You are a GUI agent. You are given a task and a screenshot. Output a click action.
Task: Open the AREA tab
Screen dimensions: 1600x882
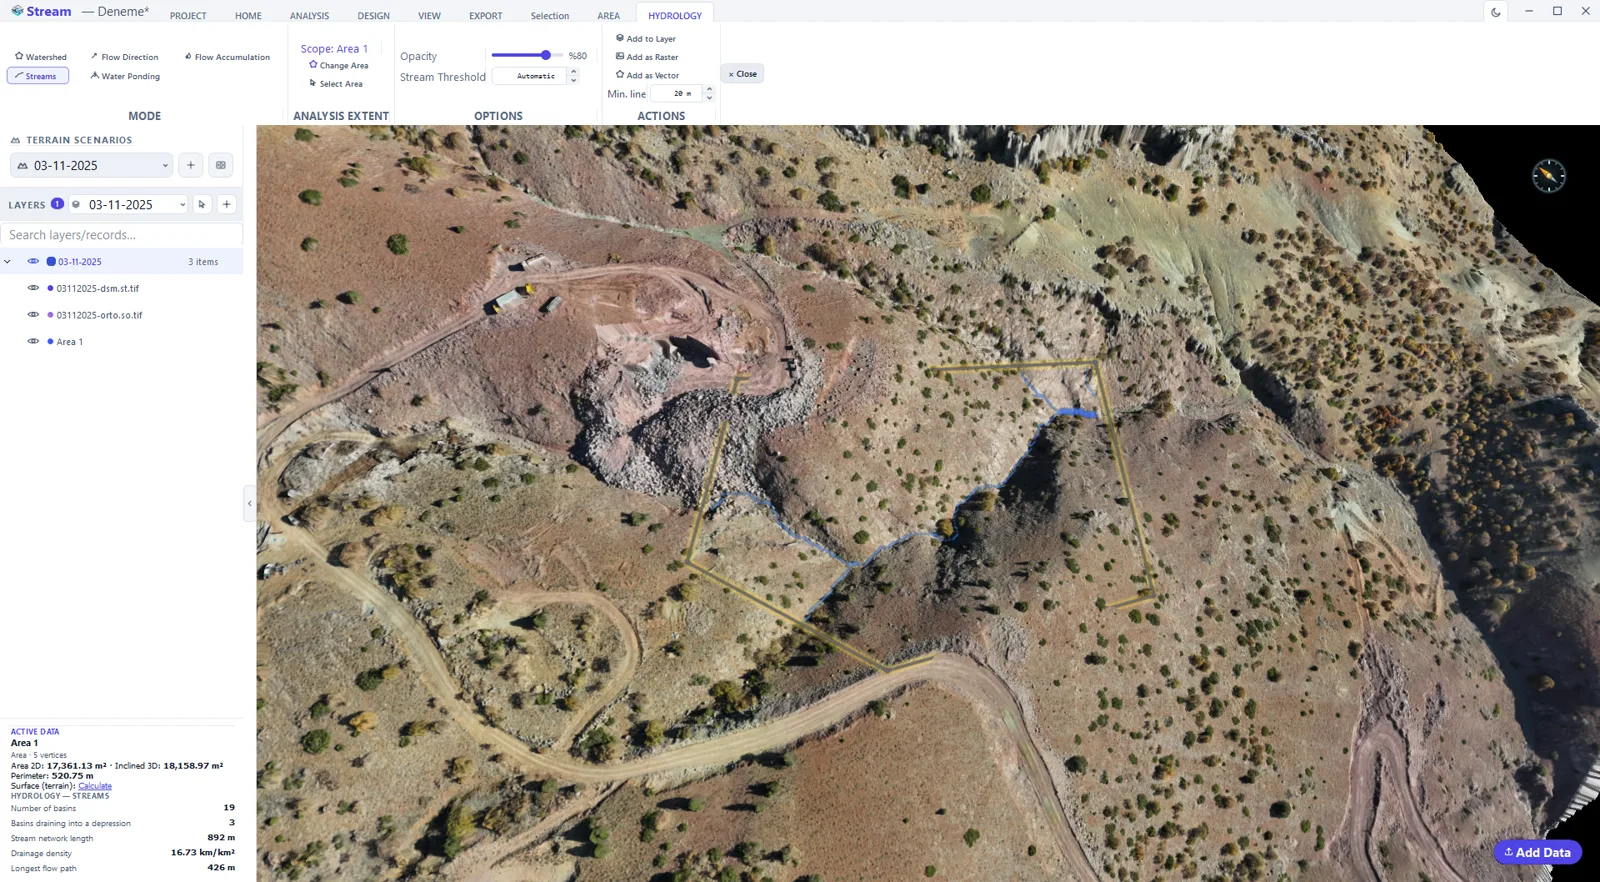click(608, 16)
